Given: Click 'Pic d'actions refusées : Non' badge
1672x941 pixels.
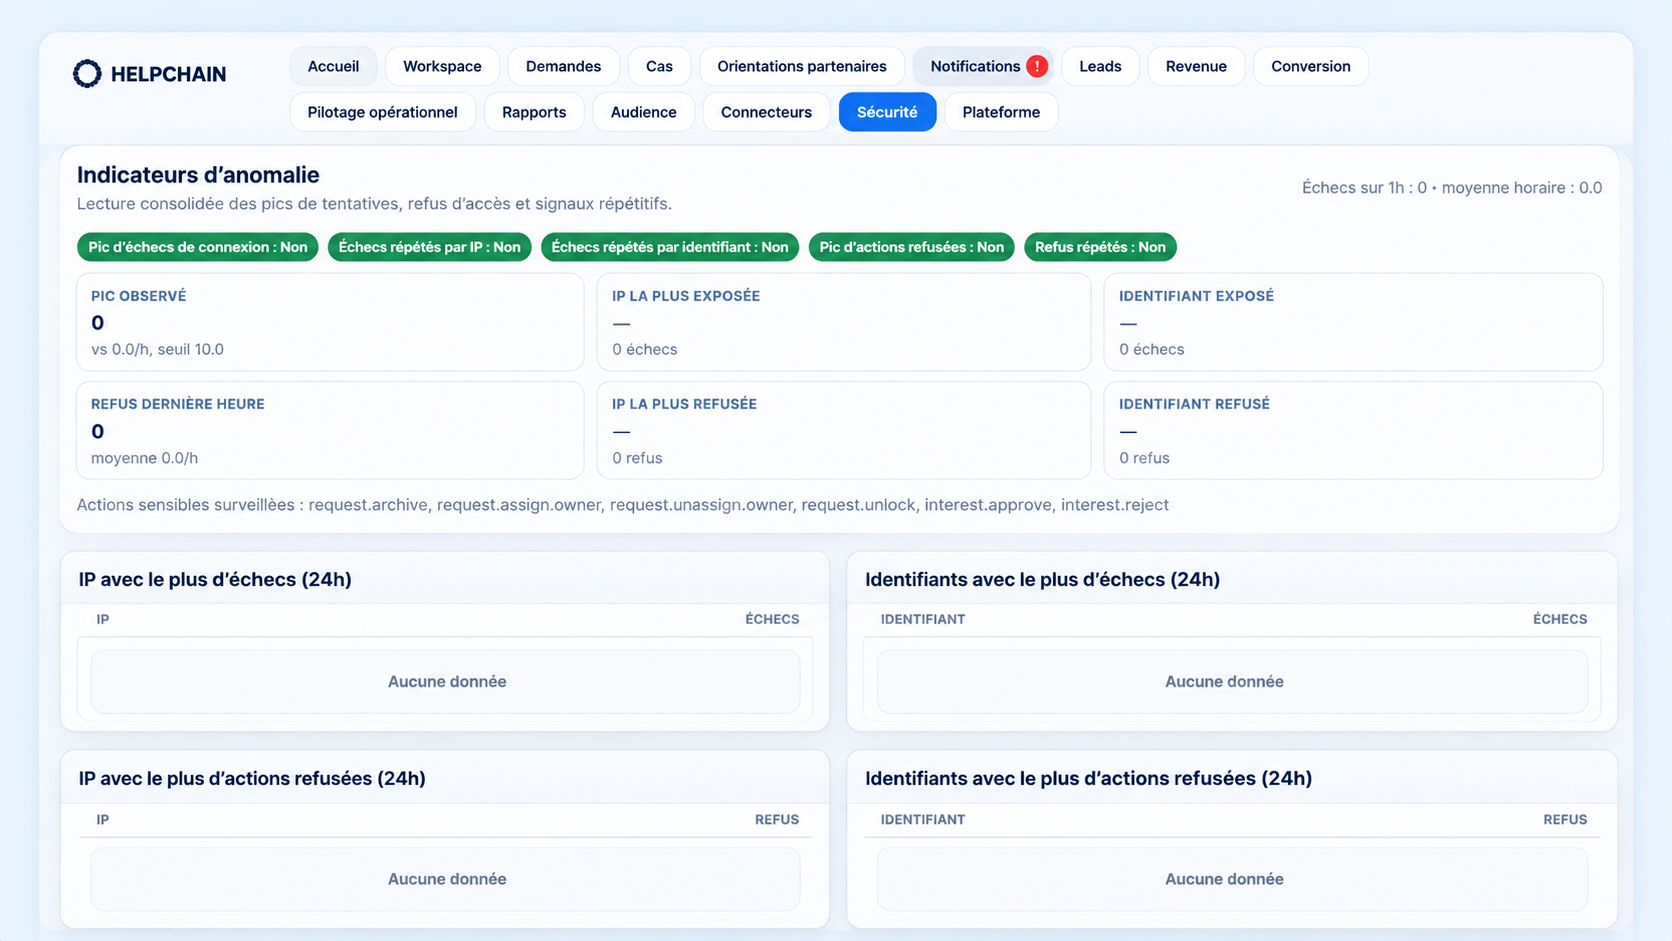Looking at the screenshot, I should pos(912,247).
